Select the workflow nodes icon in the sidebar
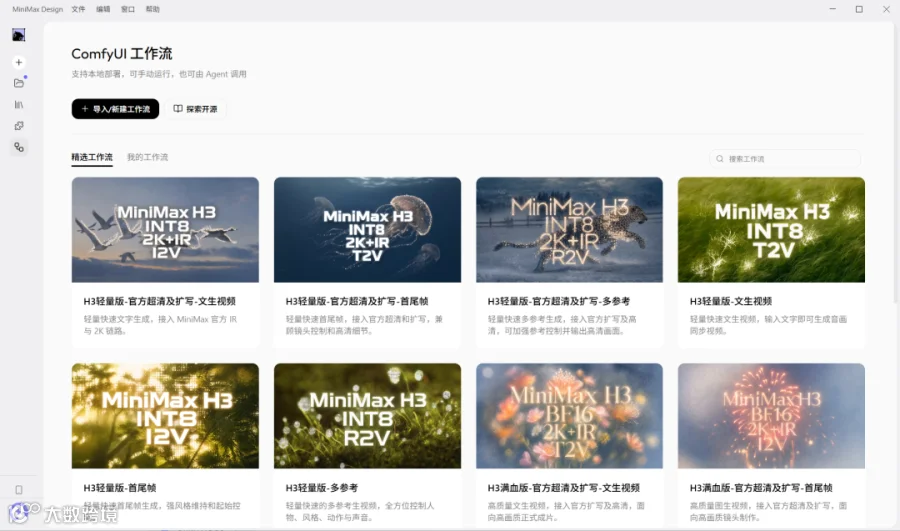This screenshot has width=900, height=531. [x=19, y=148]
